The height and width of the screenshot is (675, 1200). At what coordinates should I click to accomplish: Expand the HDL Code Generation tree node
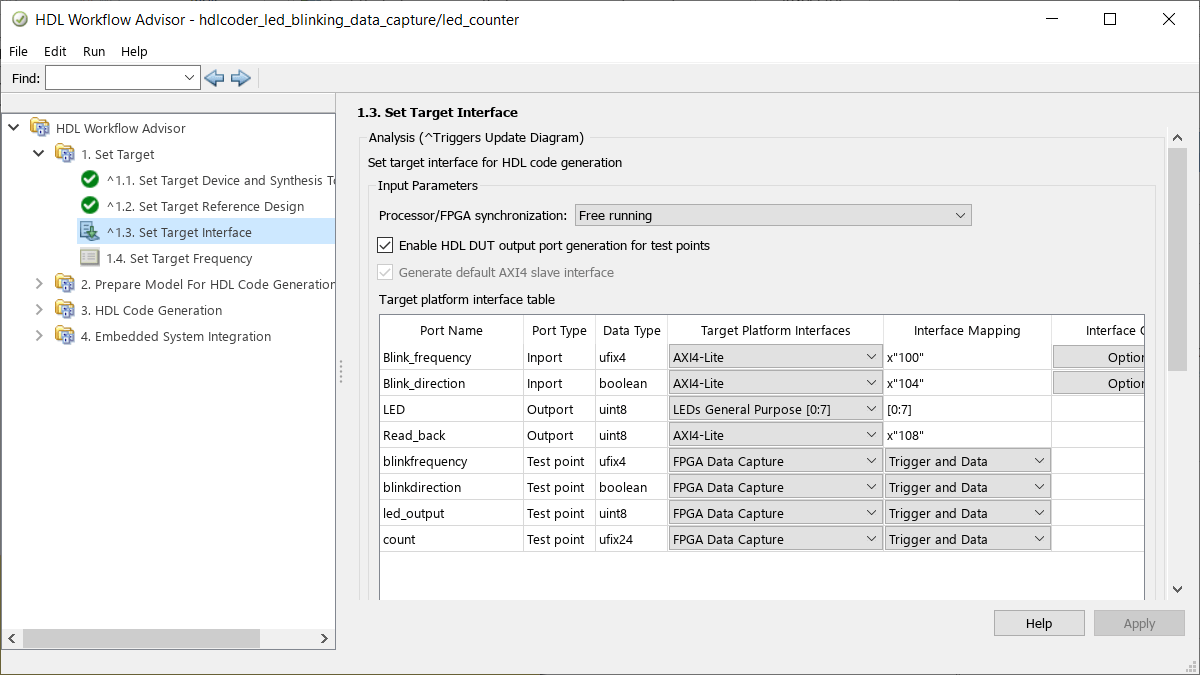tap(39, 310)
